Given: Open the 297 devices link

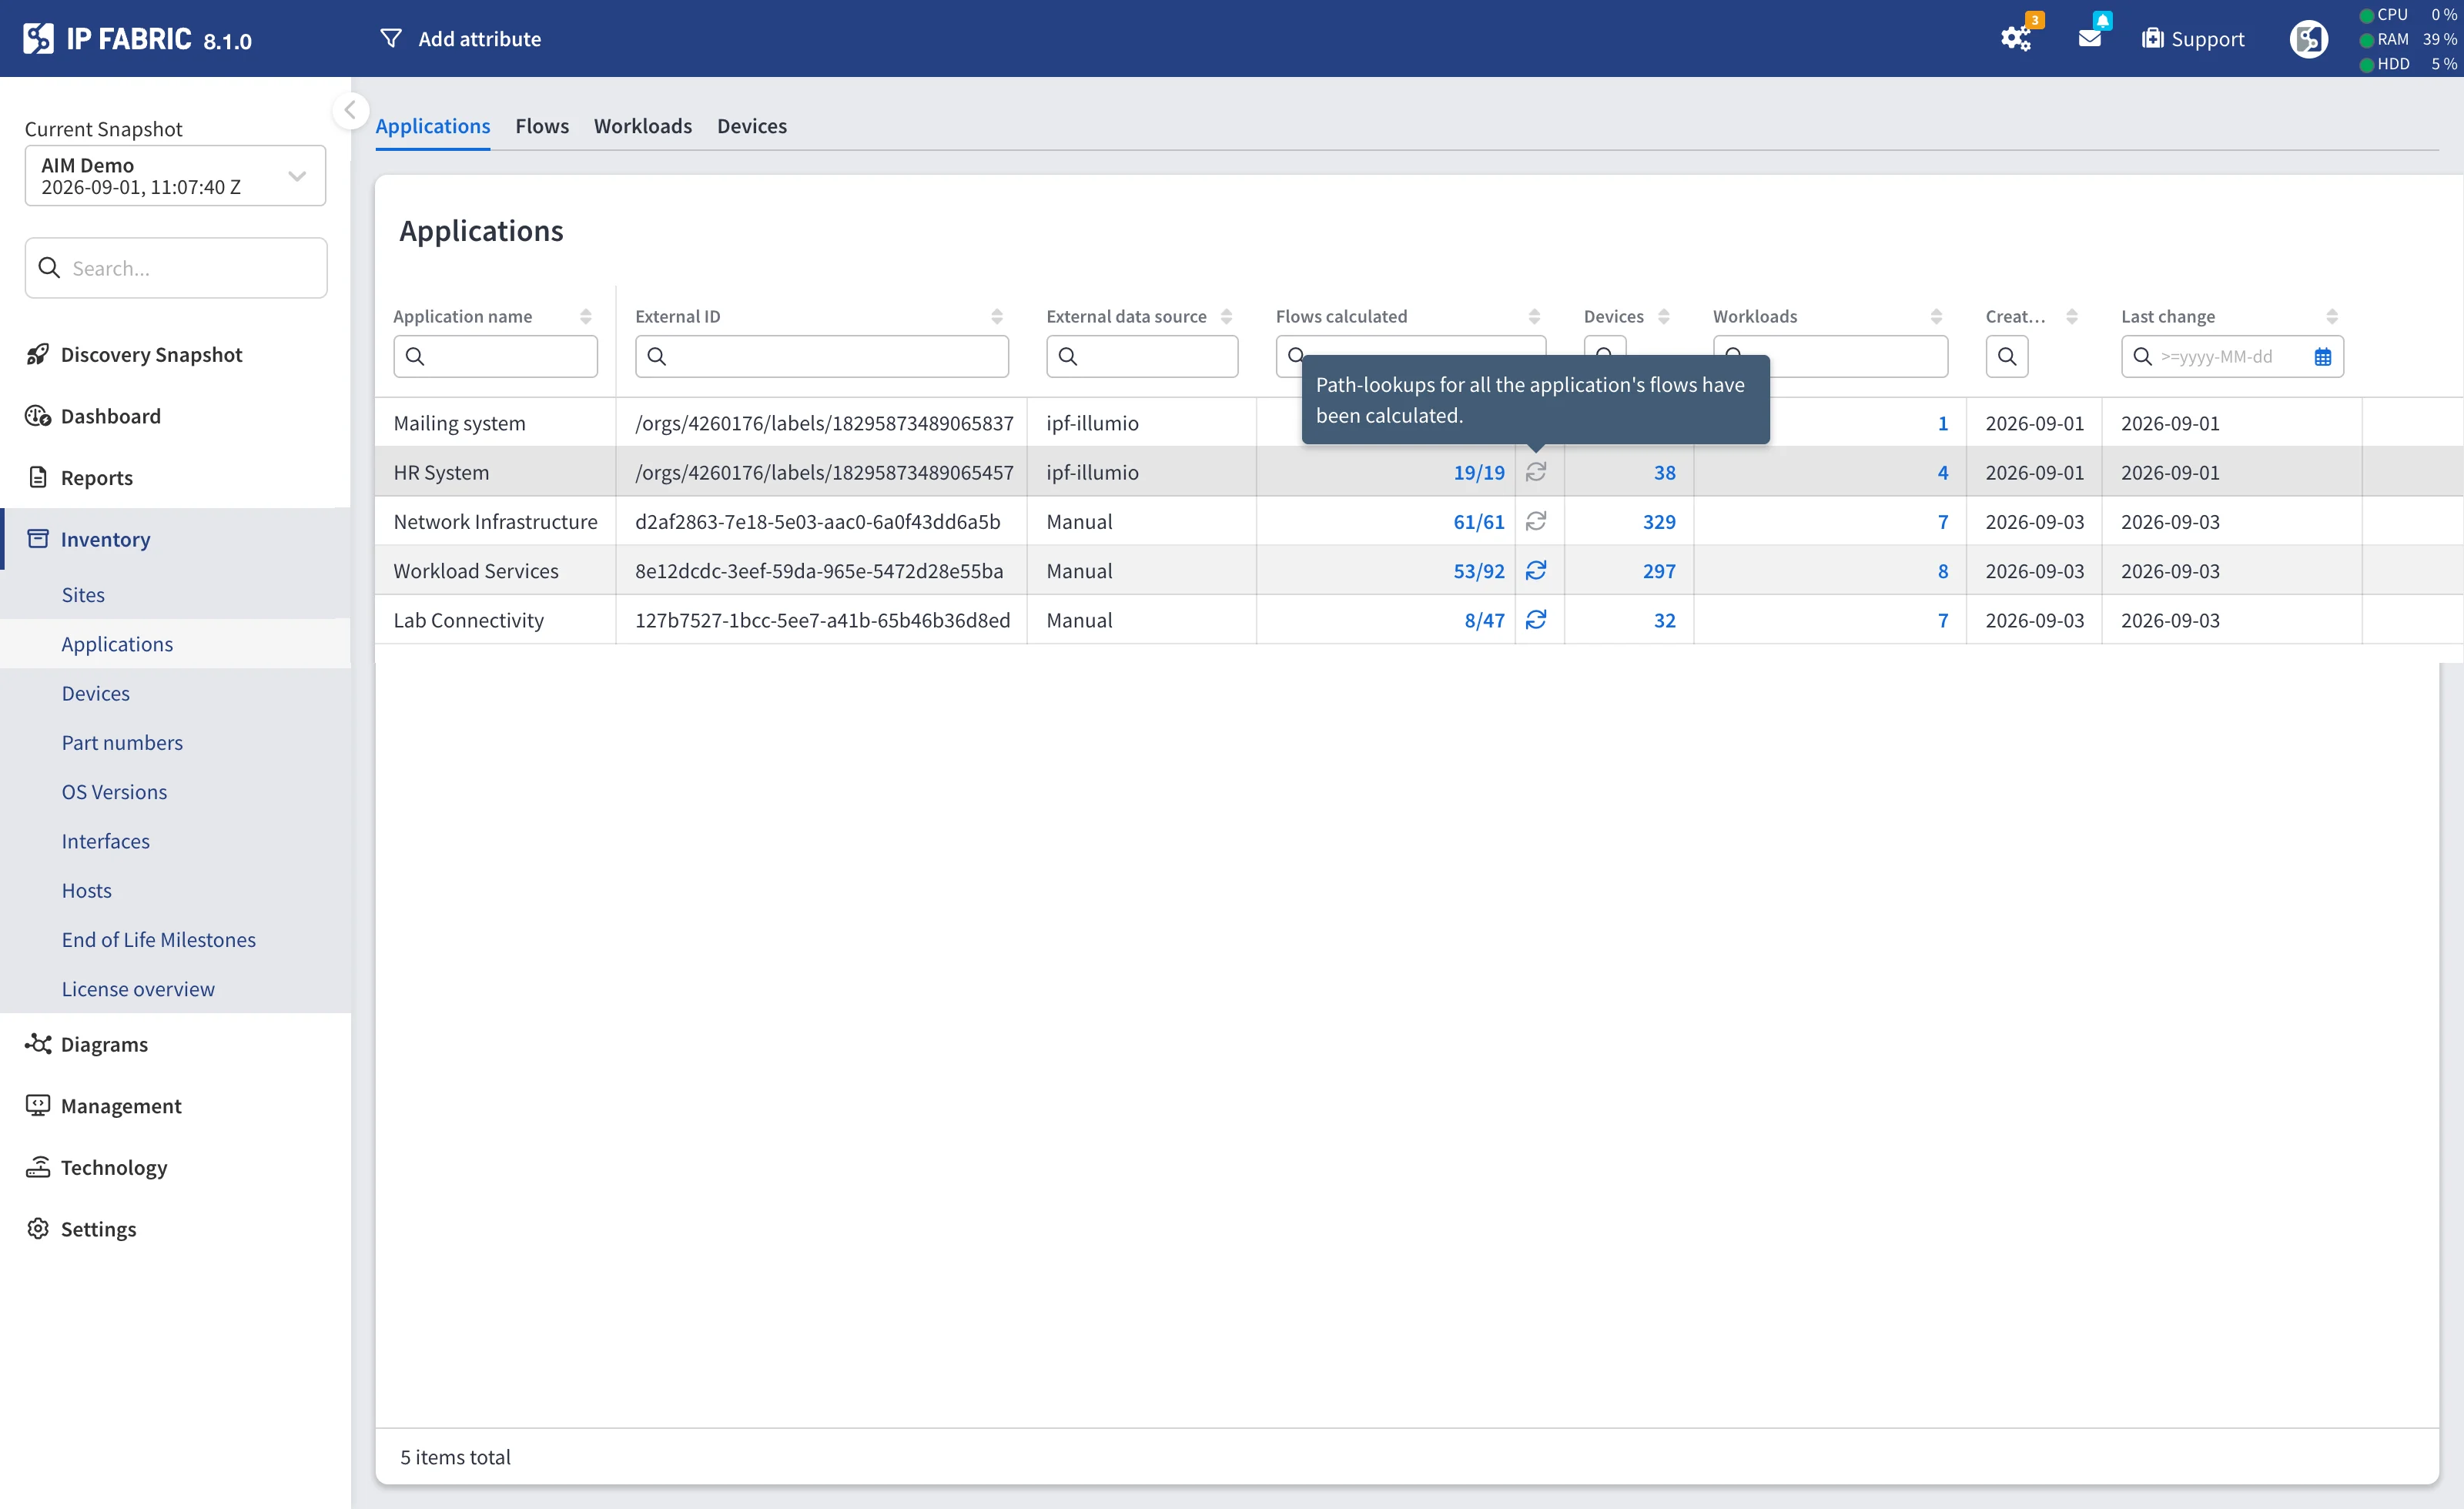Looking at the screenshot, I should (1659, 570).
